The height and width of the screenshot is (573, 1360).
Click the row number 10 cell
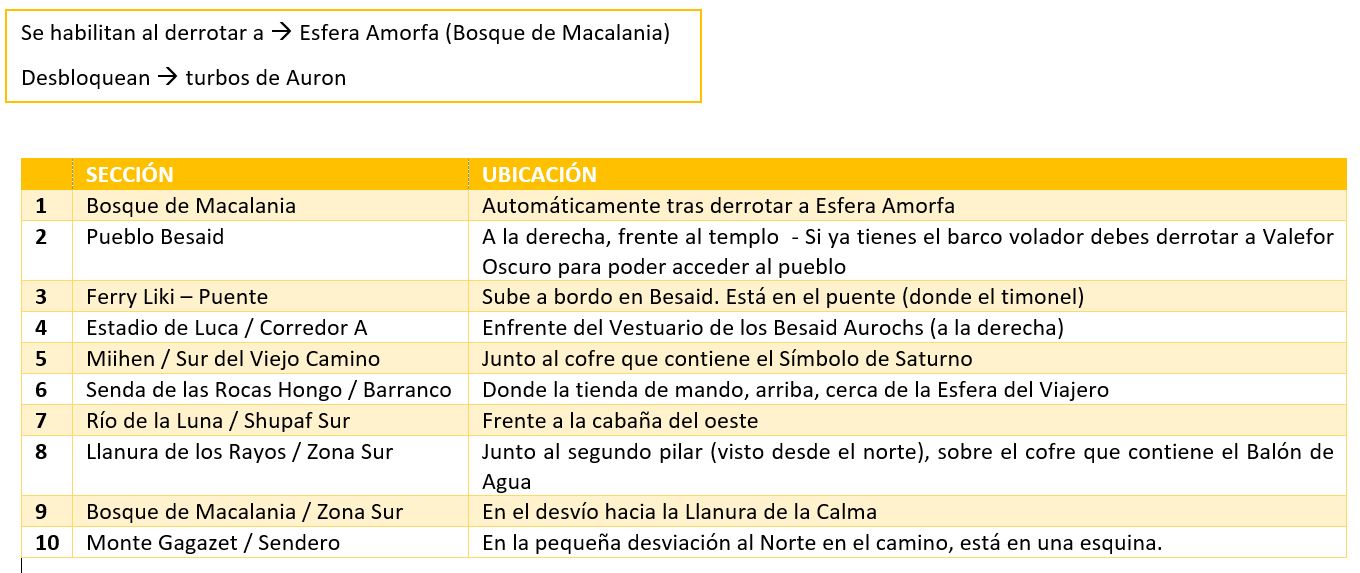[x=47, y=543]
